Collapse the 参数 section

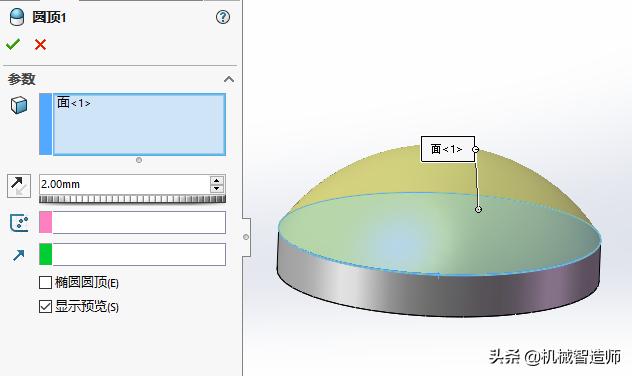229,79
